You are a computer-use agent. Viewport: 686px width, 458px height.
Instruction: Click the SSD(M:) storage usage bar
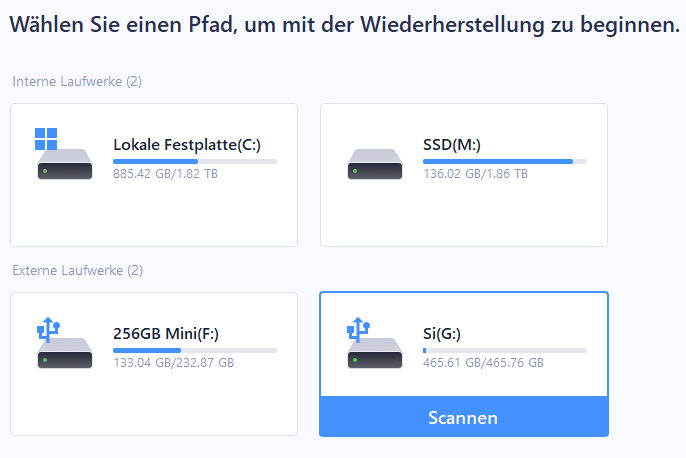505,161
